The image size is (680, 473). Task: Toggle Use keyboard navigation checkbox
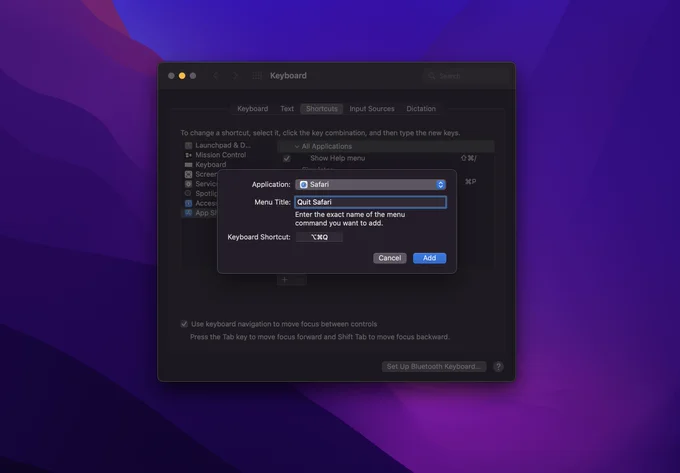tap(184, 324)
